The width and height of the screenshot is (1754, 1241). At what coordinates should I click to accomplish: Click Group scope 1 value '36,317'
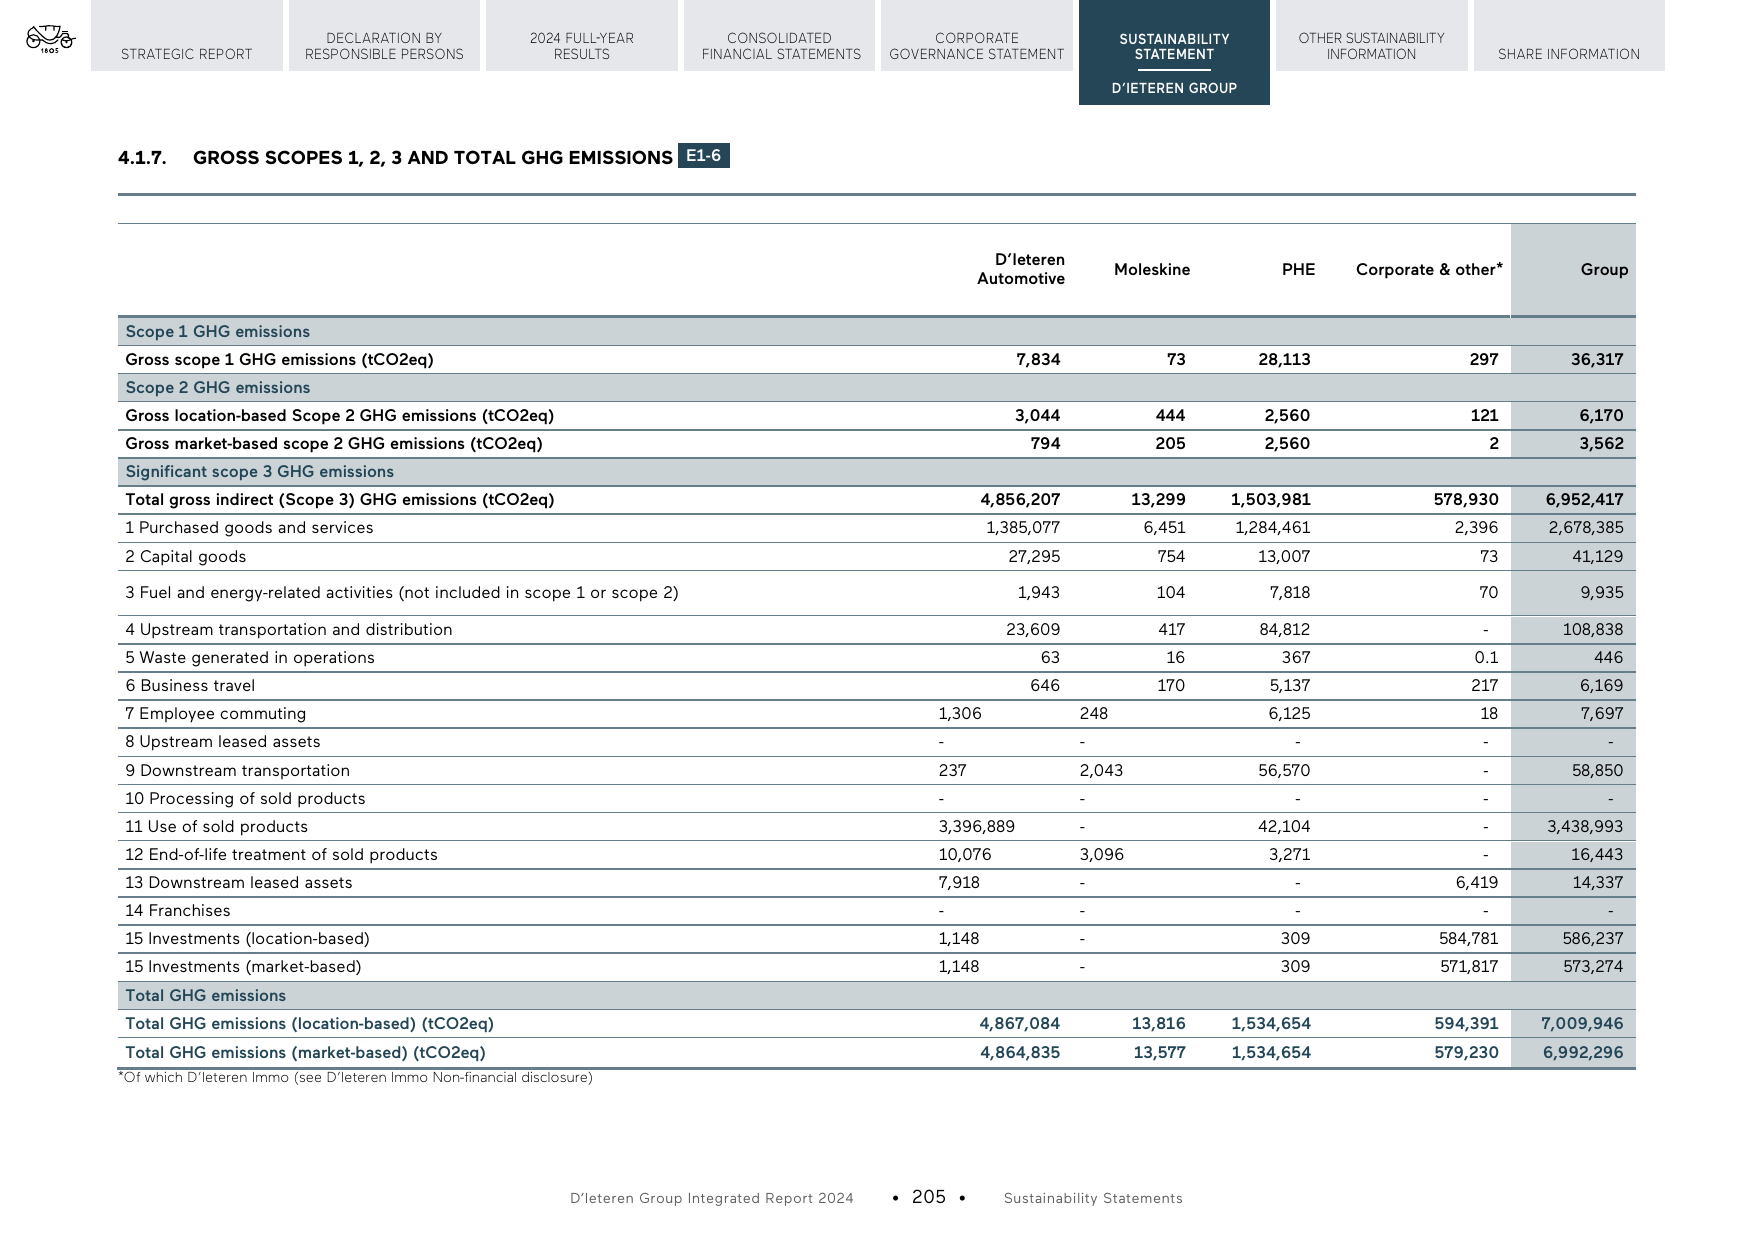(1596, 359)
